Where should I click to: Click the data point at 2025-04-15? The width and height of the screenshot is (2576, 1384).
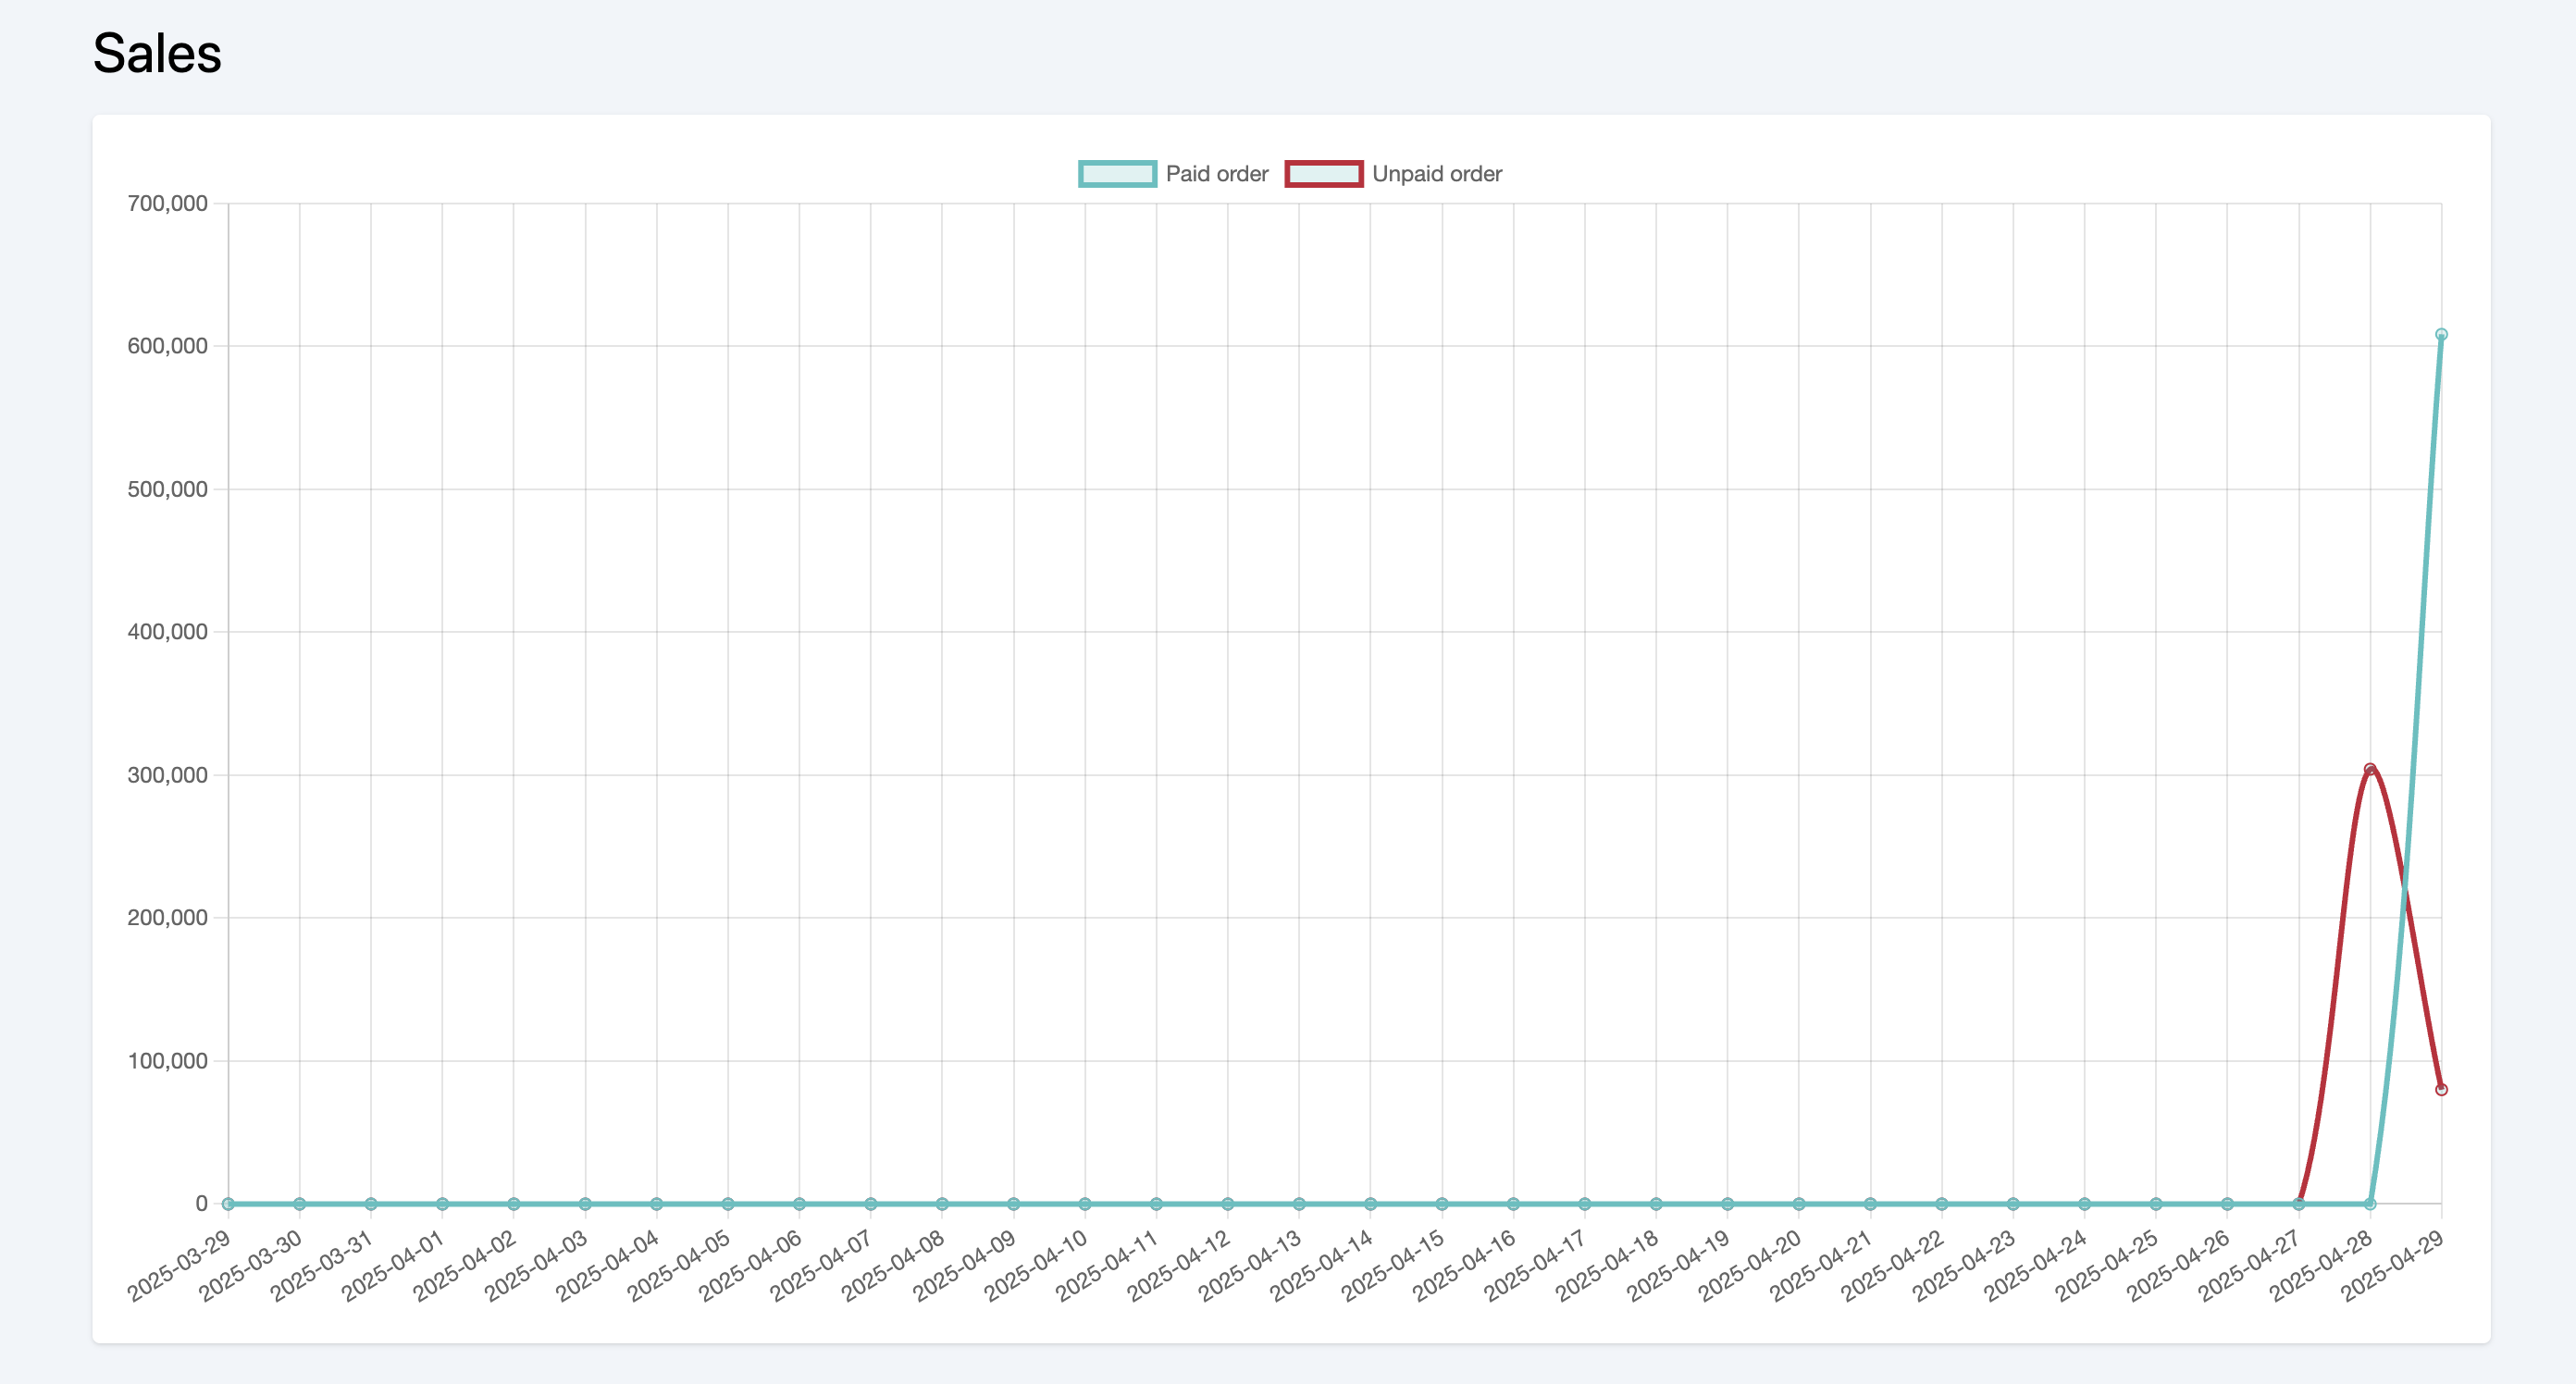(1442, 1204)
